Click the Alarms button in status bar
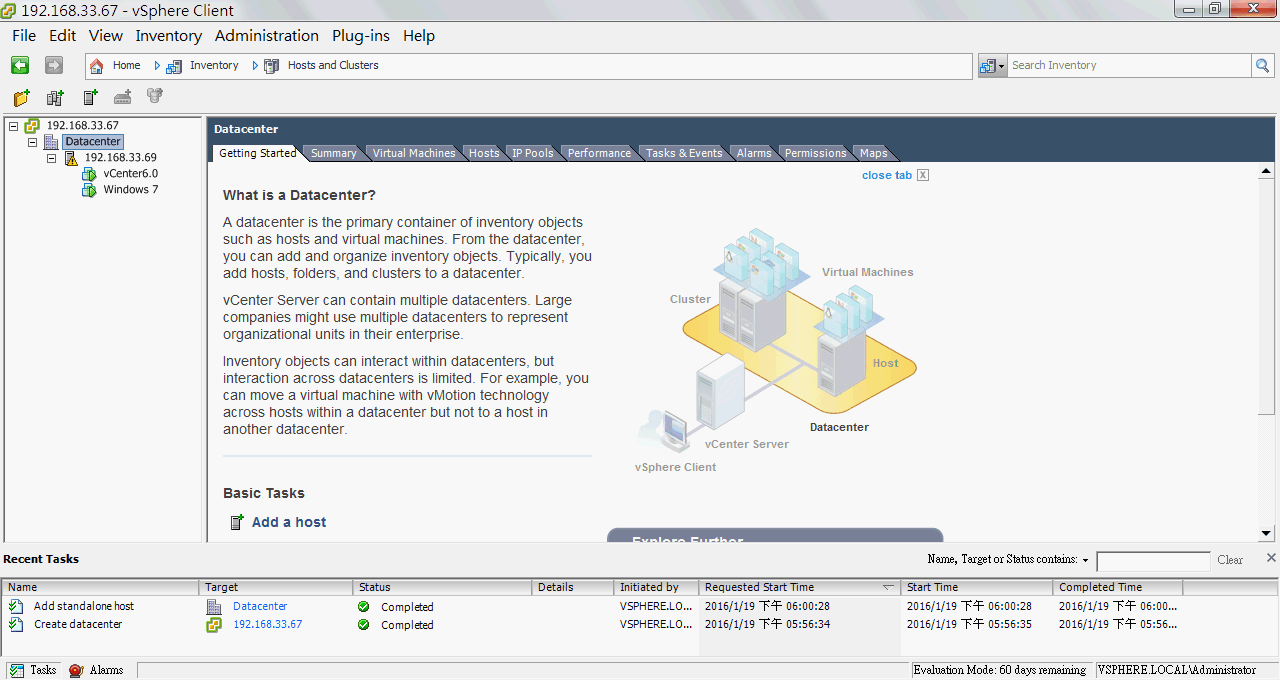Viewport: 1280px width, 680px height. [x=96, y=670]
